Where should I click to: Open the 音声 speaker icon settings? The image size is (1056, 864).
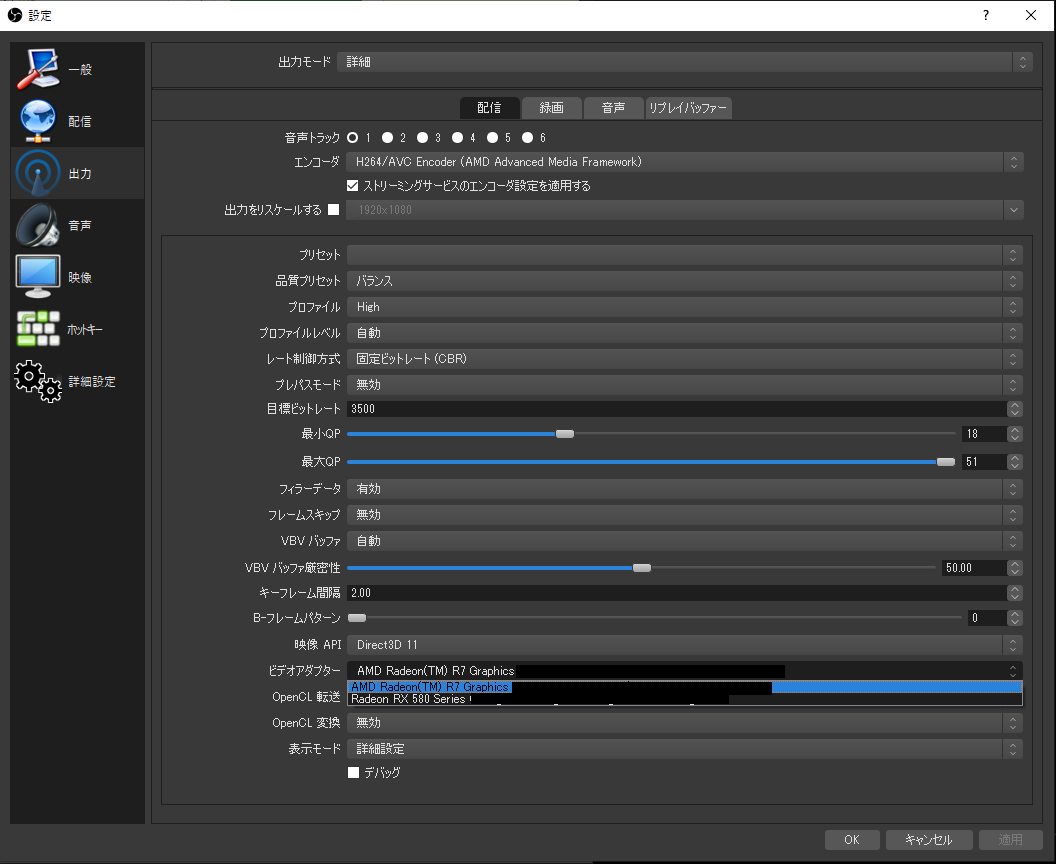coord(38,225)
